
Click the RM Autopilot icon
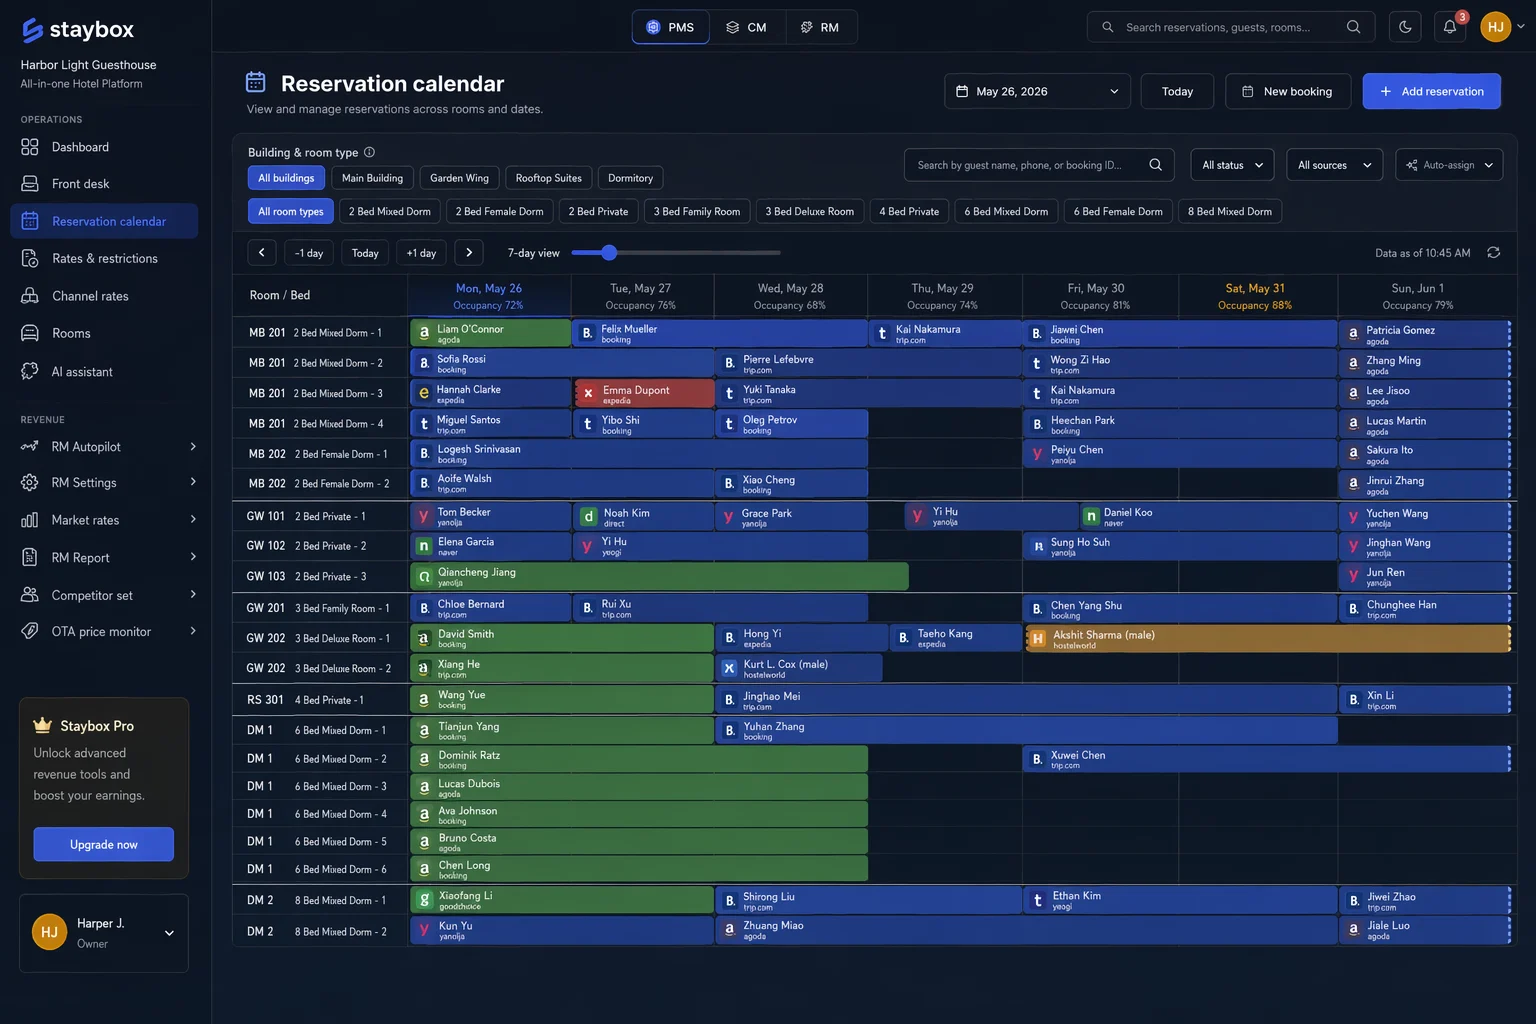click(x=30, y=446)
